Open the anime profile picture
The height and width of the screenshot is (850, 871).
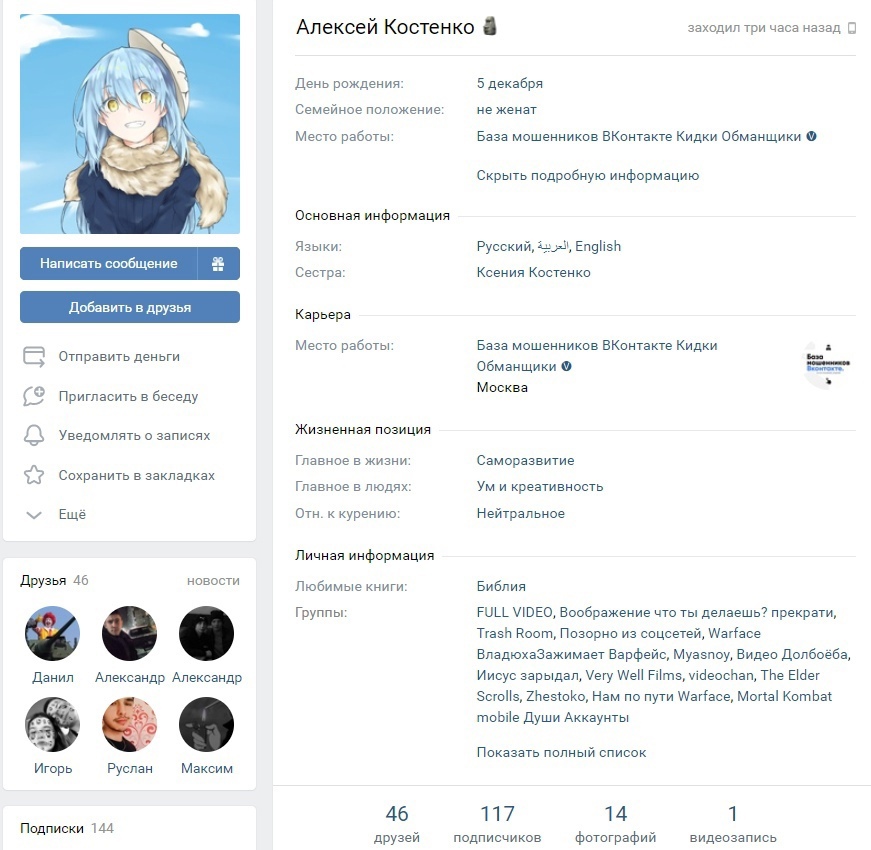130,124
